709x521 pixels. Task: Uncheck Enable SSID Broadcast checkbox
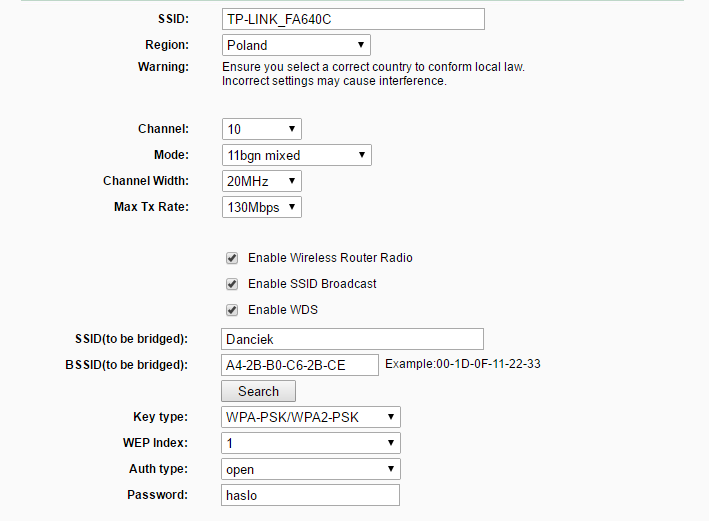[x=232, y=284]
